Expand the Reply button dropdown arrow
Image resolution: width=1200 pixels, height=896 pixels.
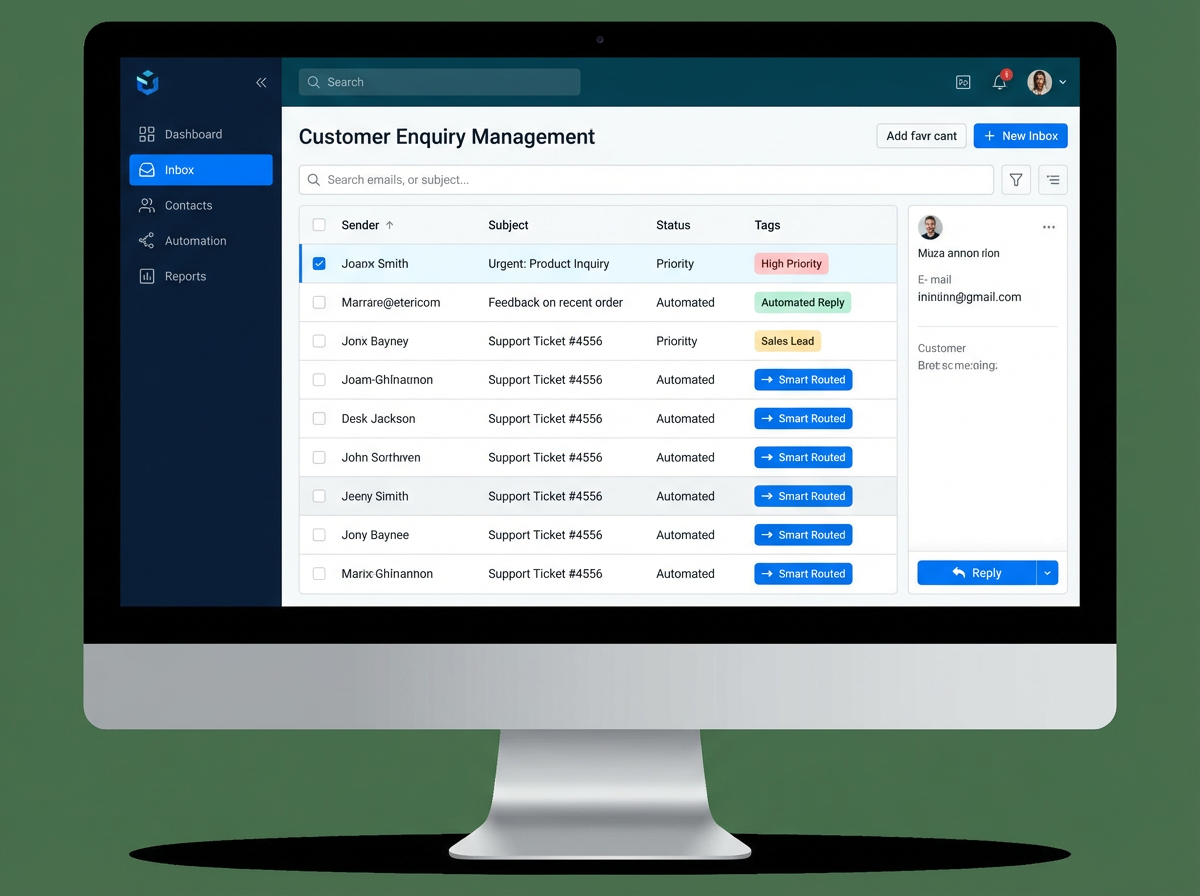tap(1047, 573)
